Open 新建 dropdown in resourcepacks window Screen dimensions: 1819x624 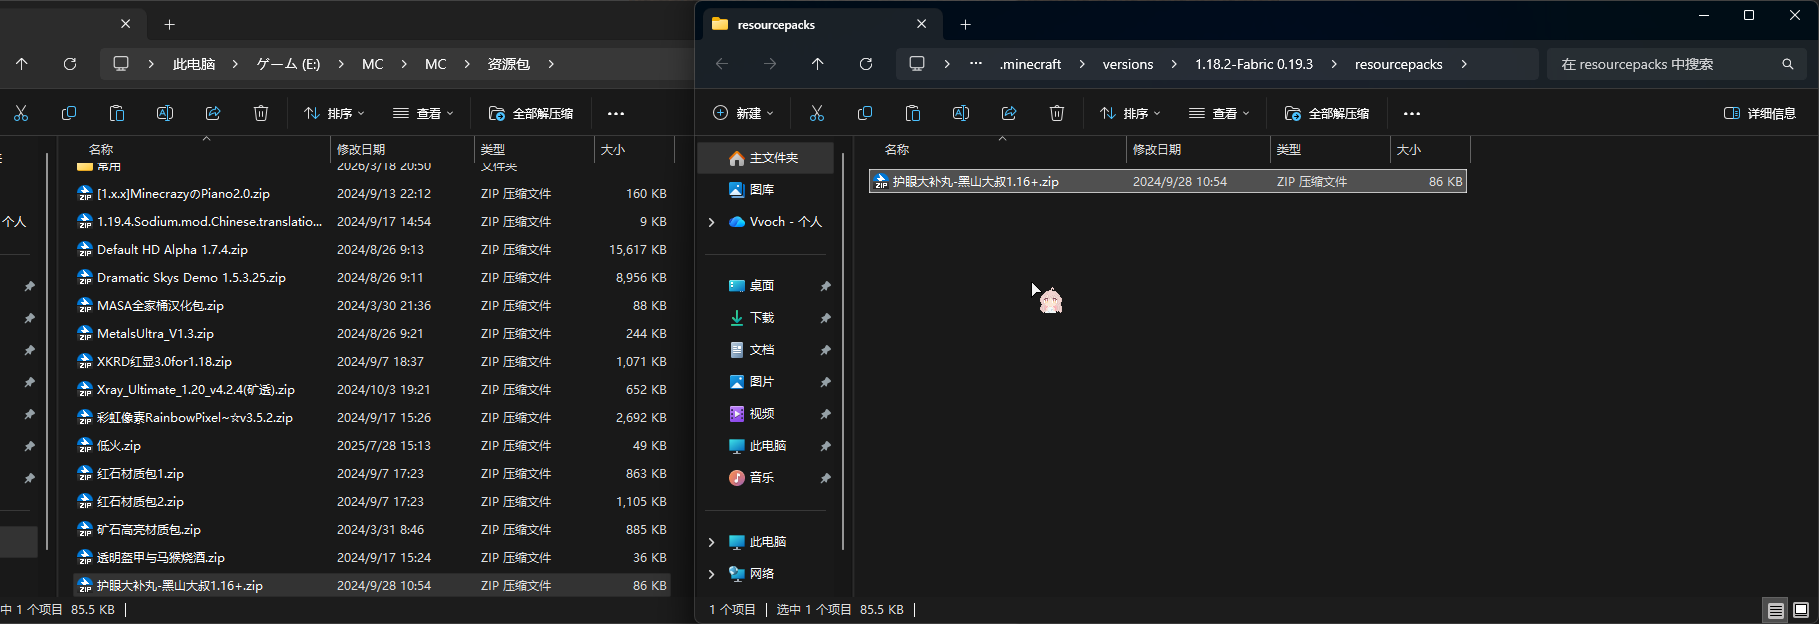click(743, 113)
